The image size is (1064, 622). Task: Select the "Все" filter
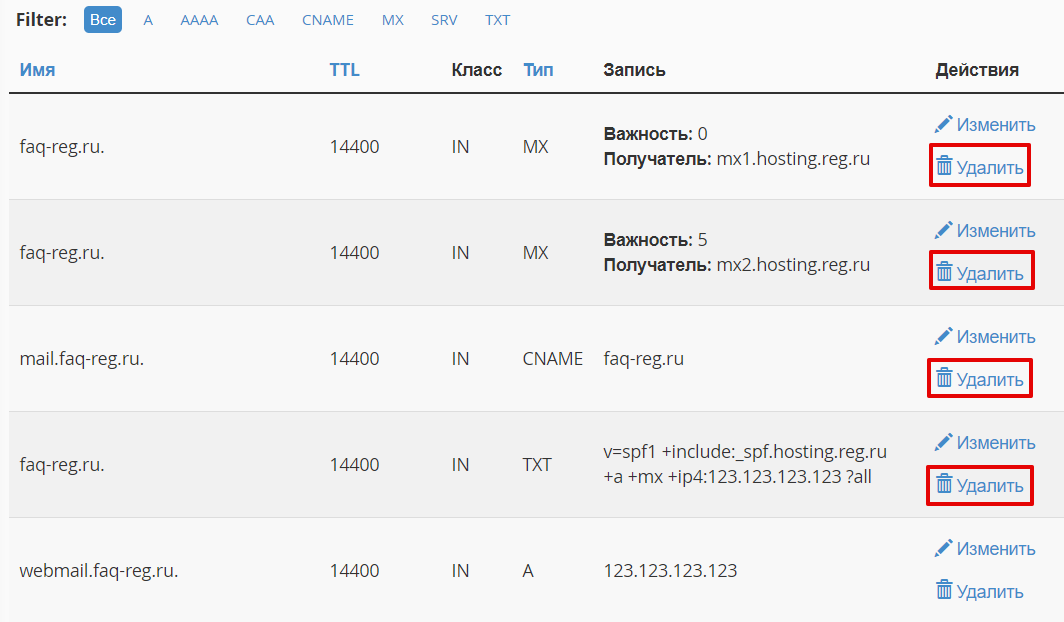pyautogui.click(x=102, y=20)
